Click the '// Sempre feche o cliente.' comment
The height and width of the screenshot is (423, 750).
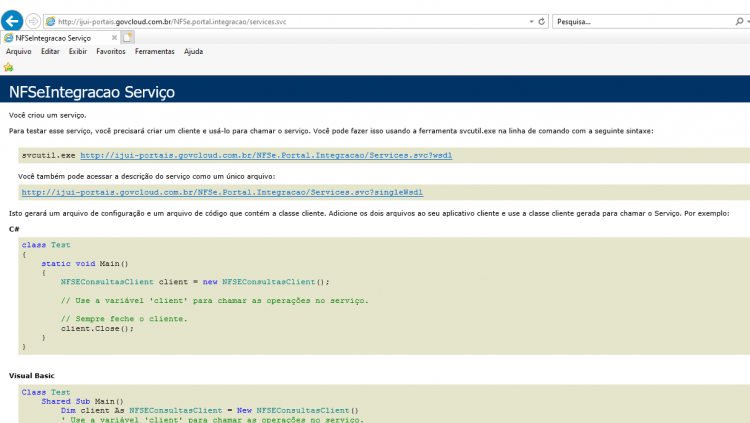click(124, 319)
